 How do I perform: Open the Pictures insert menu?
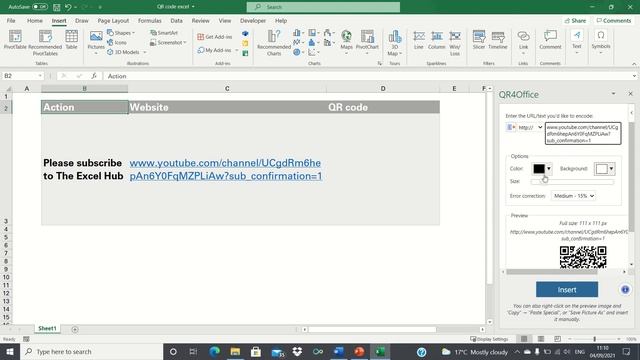point(96,42)
